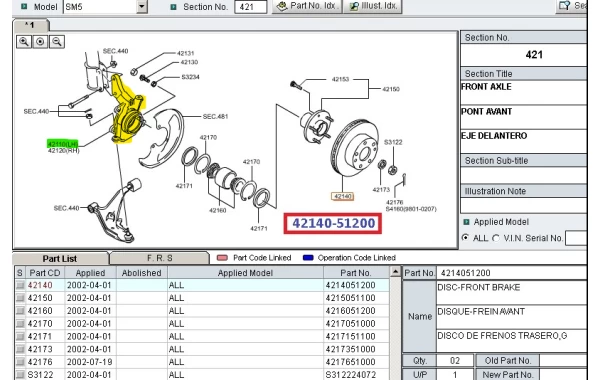Check the box for part 42140 row

click(20, 285)
